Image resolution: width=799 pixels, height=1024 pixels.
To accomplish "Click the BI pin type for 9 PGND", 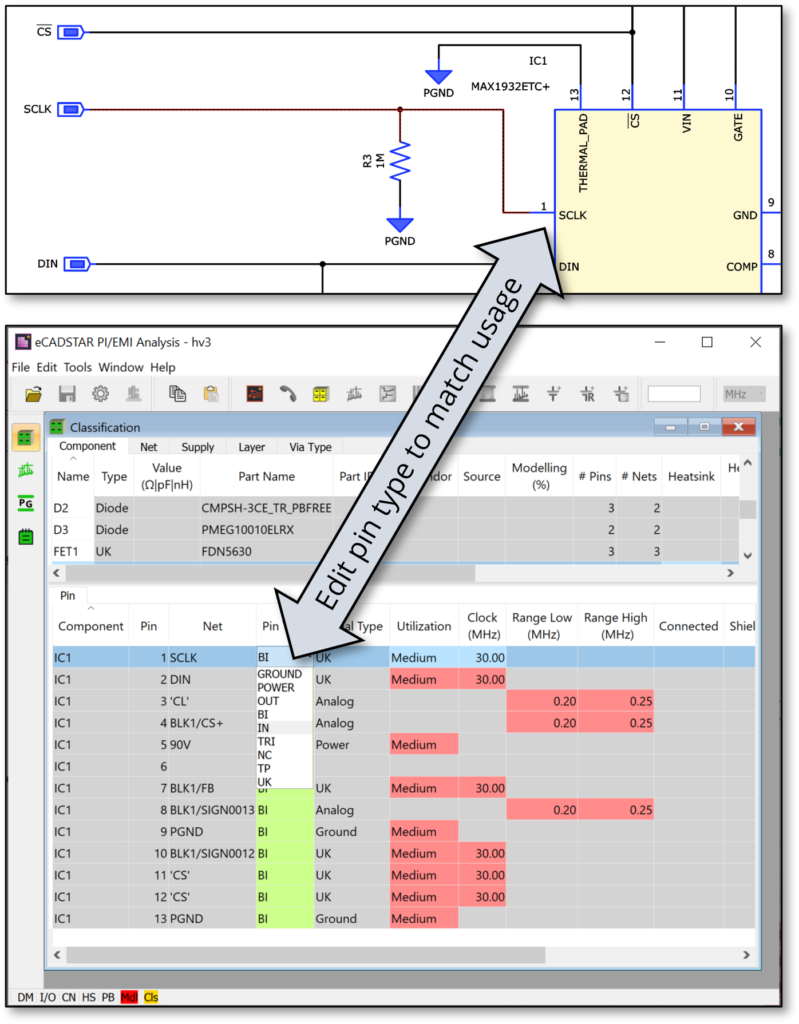I will click(x=284, y=831).
